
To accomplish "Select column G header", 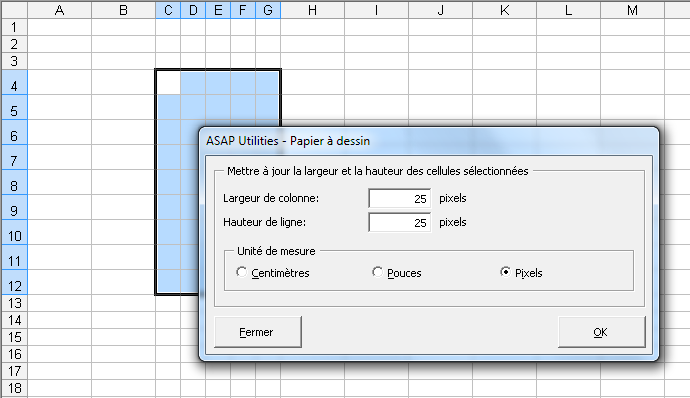I will point(268,10).
